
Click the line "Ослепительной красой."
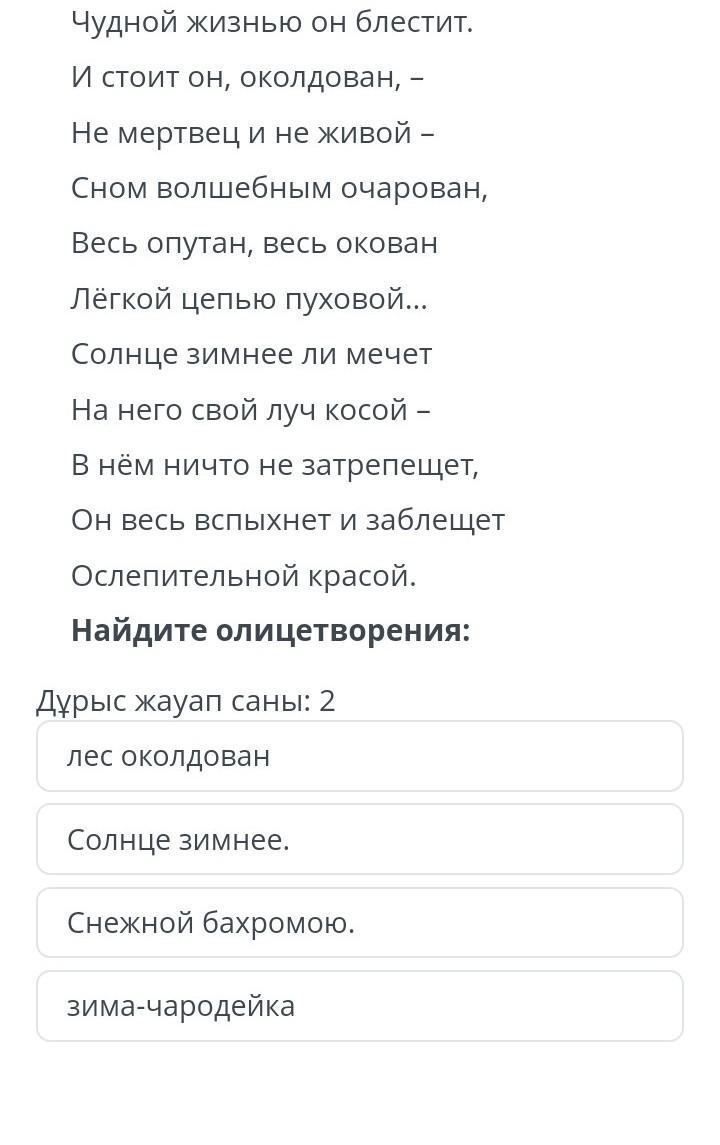[x=244, y=576]
